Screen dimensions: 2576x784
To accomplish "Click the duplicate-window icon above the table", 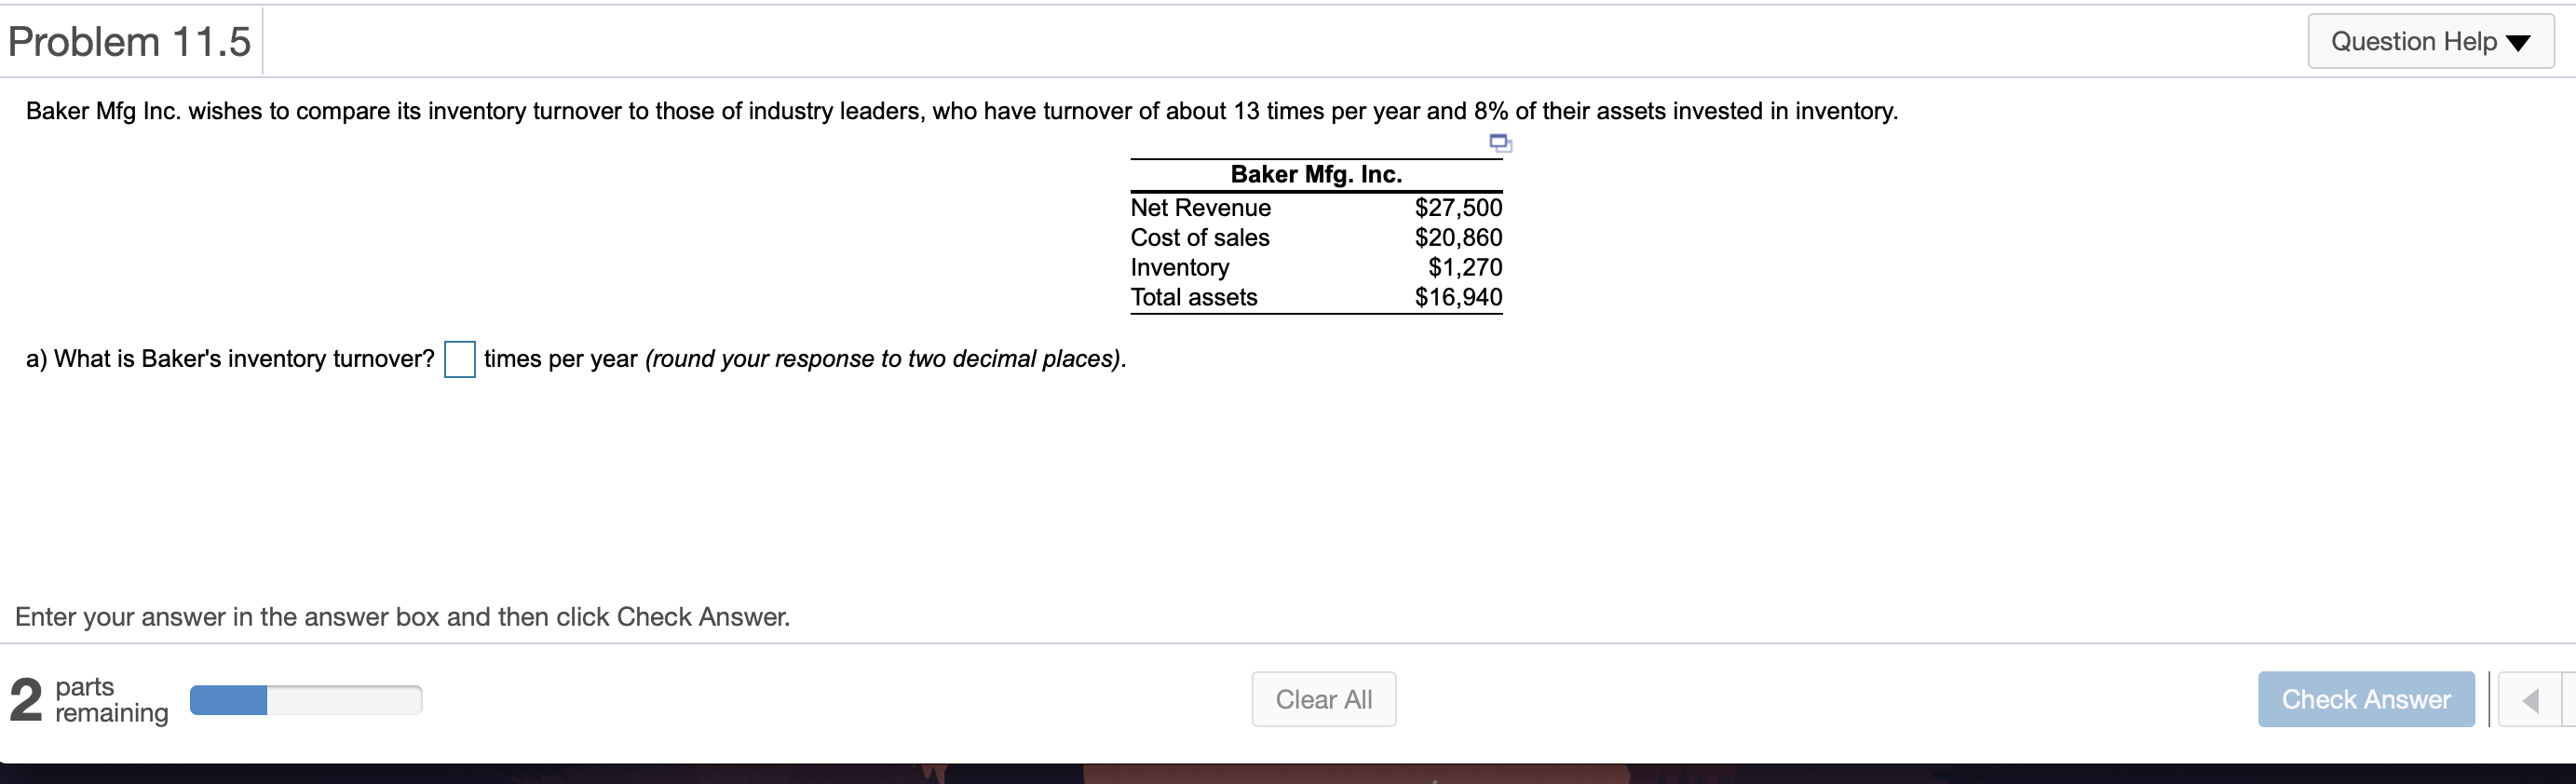I will [x=1499, y=143].
